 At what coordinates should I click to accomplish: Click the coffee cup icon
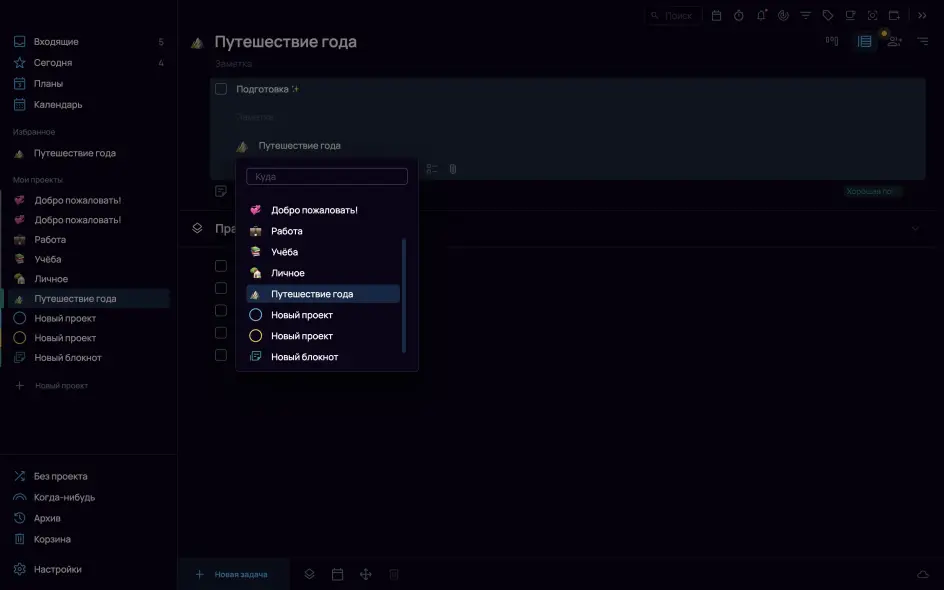click(850, 15)
